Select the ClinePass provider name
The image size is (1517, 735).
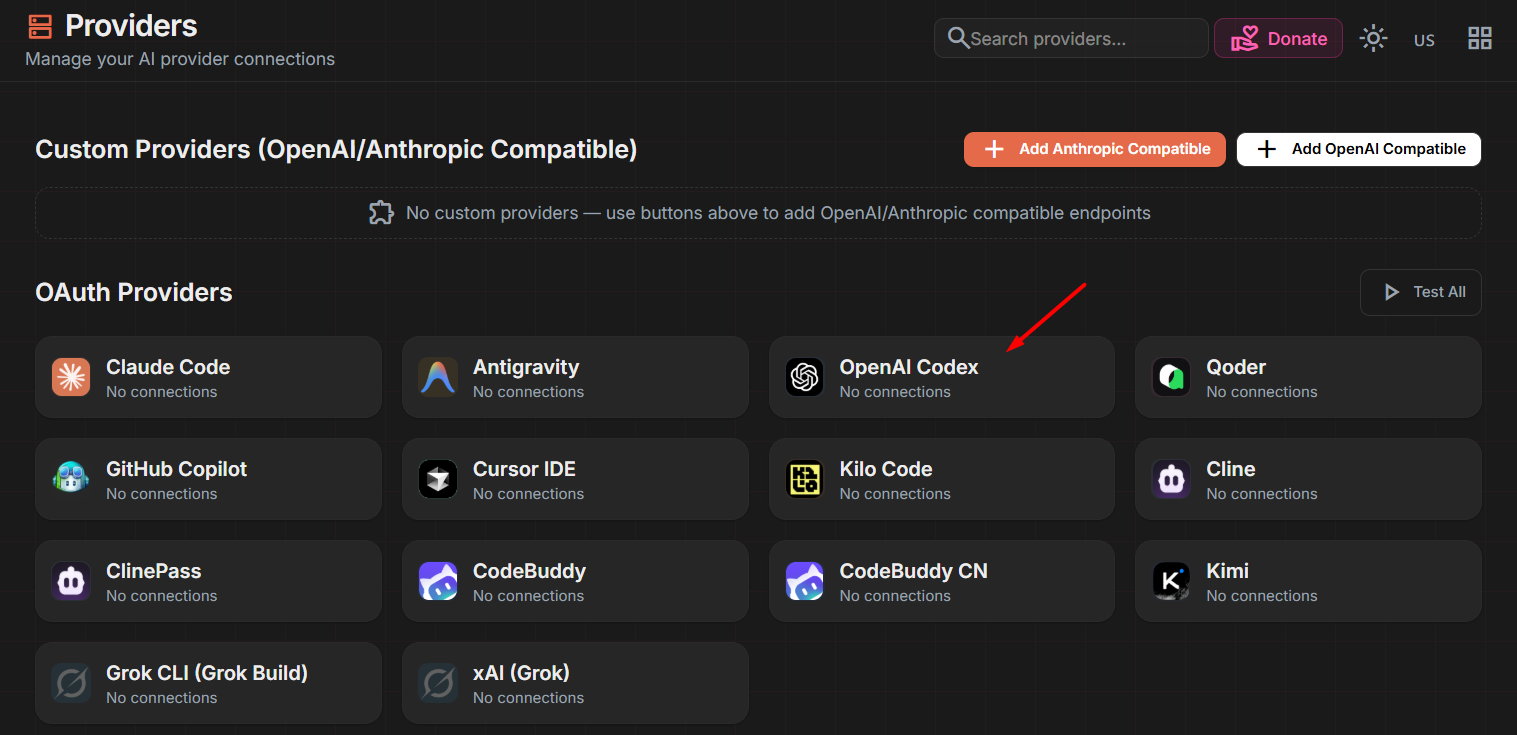point(154,571)
